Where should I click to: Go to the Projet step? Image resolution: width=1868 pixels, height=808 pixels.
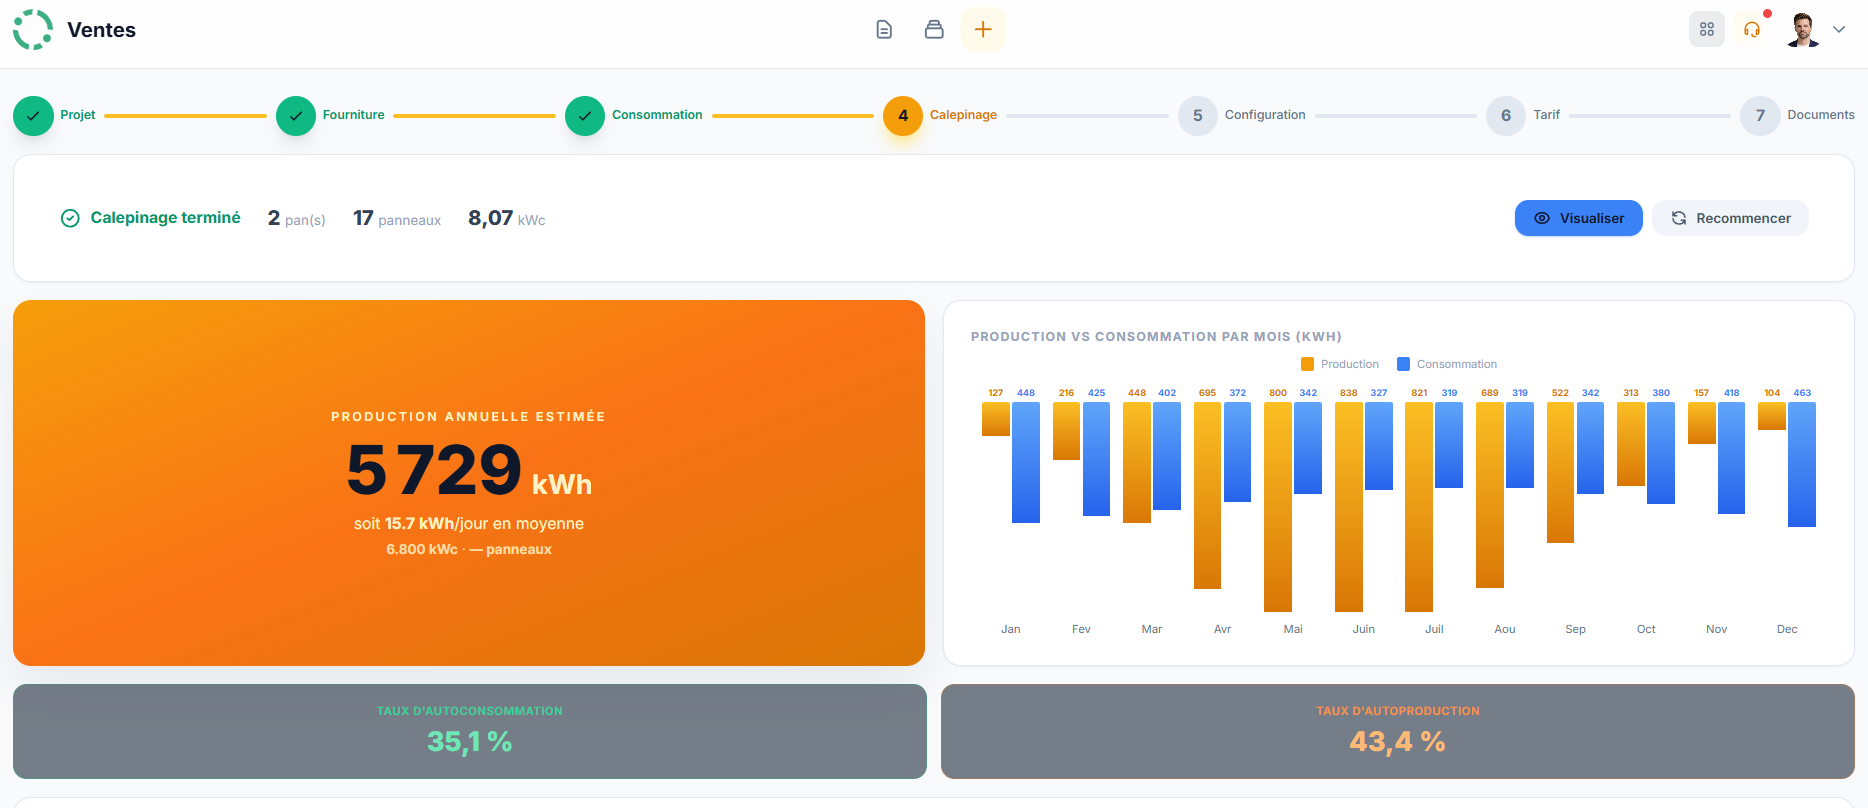coord(34,116)
